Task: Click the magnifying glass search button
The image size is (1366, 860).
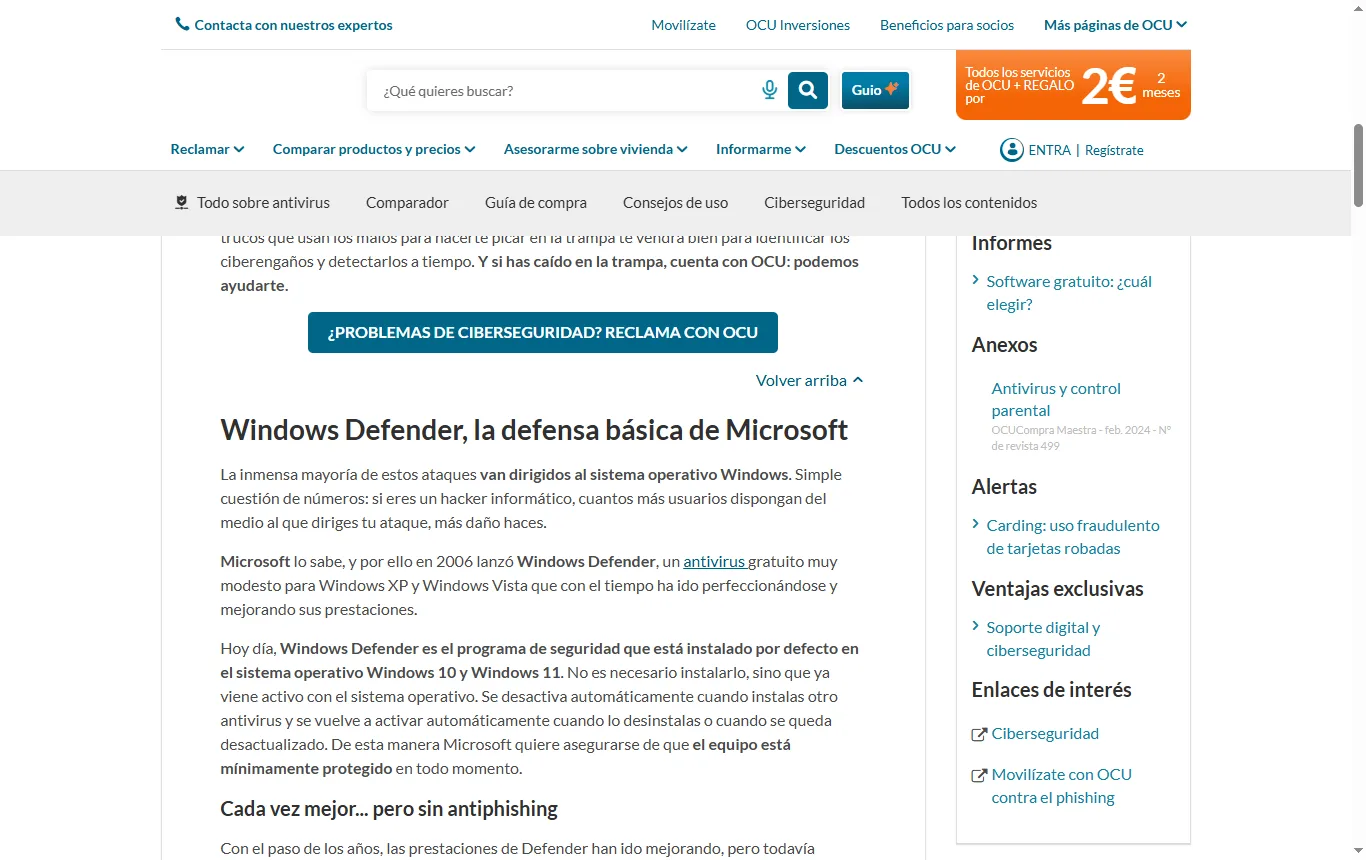Action: [808, 90]
